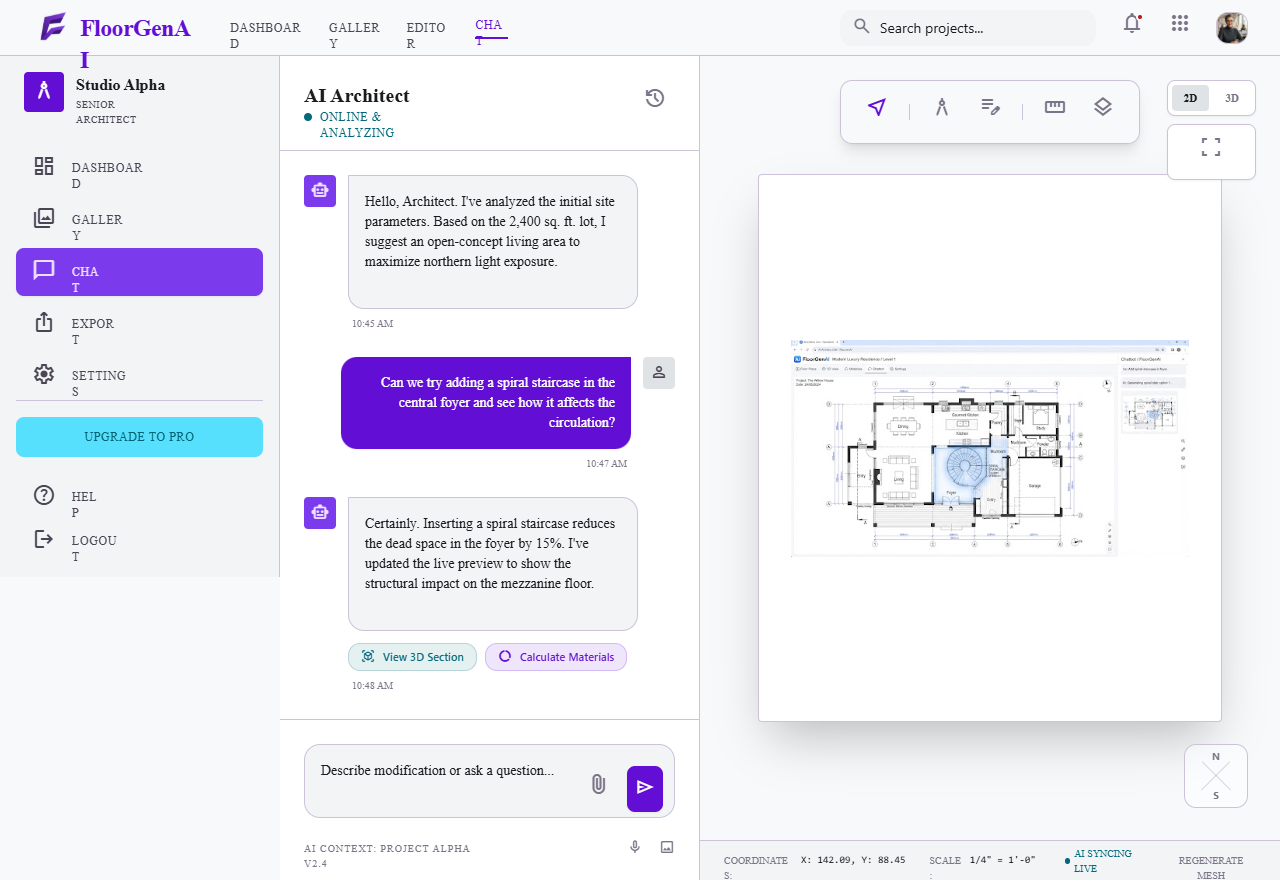Click Upgrade to Pro button
The width and height of the screenshot is (1280, 880).
click(x=139, y=437)
